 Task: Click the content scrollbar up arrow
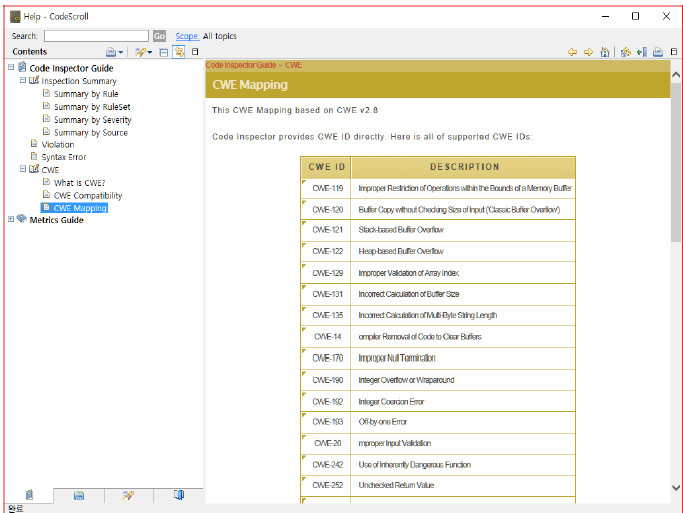click(x=676, y=75)
